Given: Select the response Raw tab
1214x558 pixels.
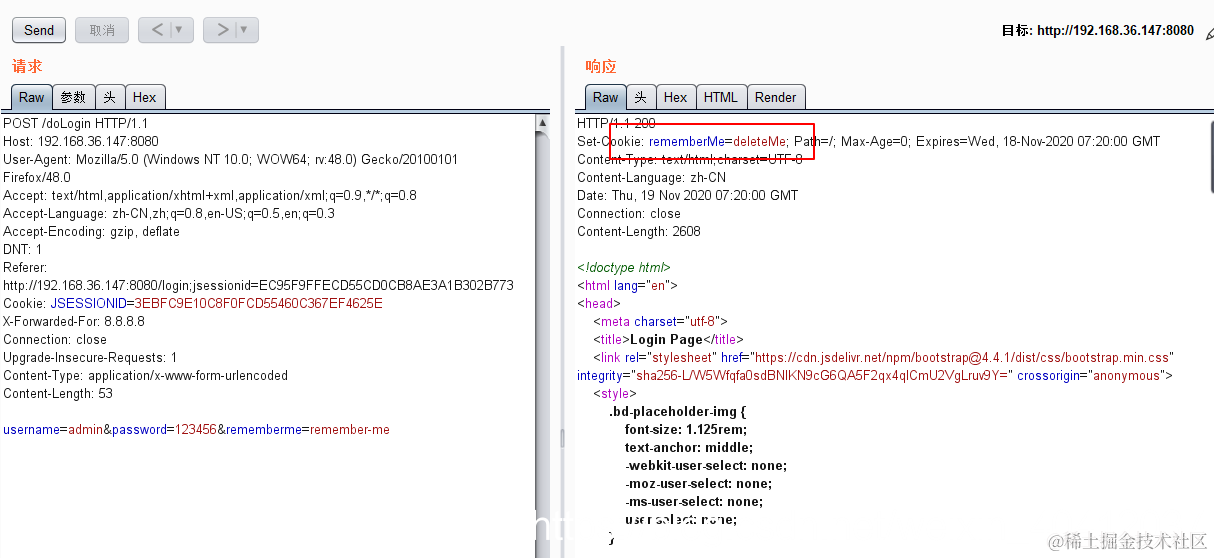Looking at the screenshot, I should tap(606, 97).
